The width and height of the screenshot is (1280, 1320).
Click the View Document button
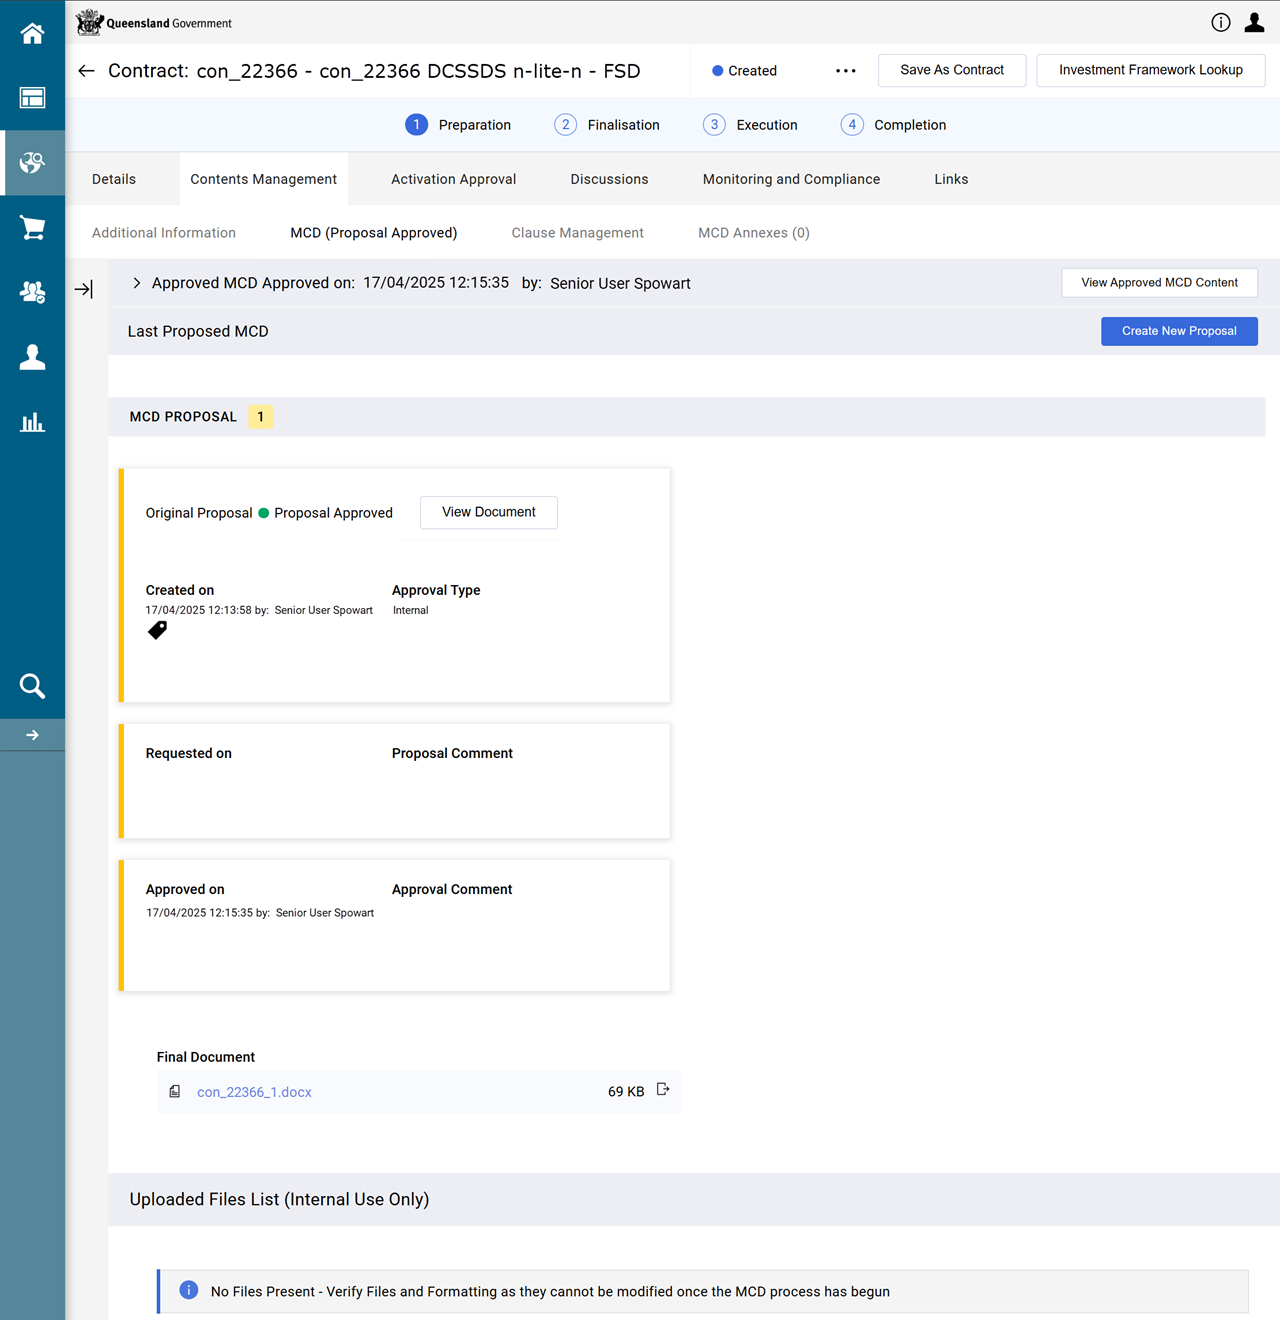coord(488,512)
